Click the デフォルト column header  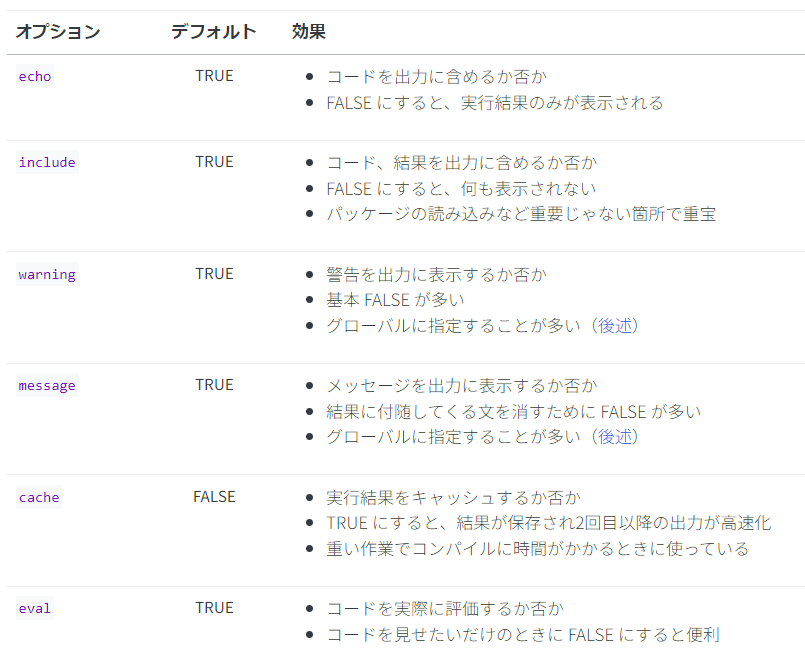(214, 32)
